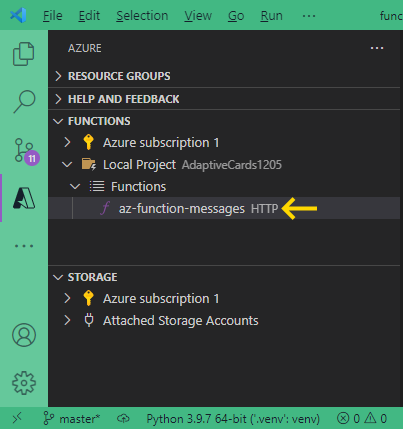Open the Selection menu

coord(142,16)
